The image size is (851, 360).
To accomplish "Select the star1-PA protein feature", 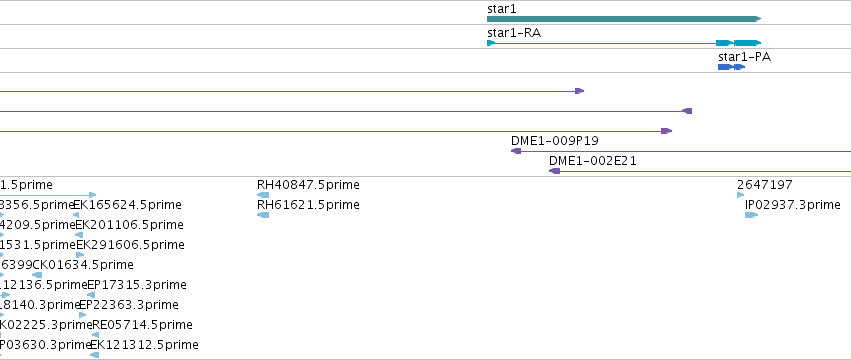I will point(731,67).
